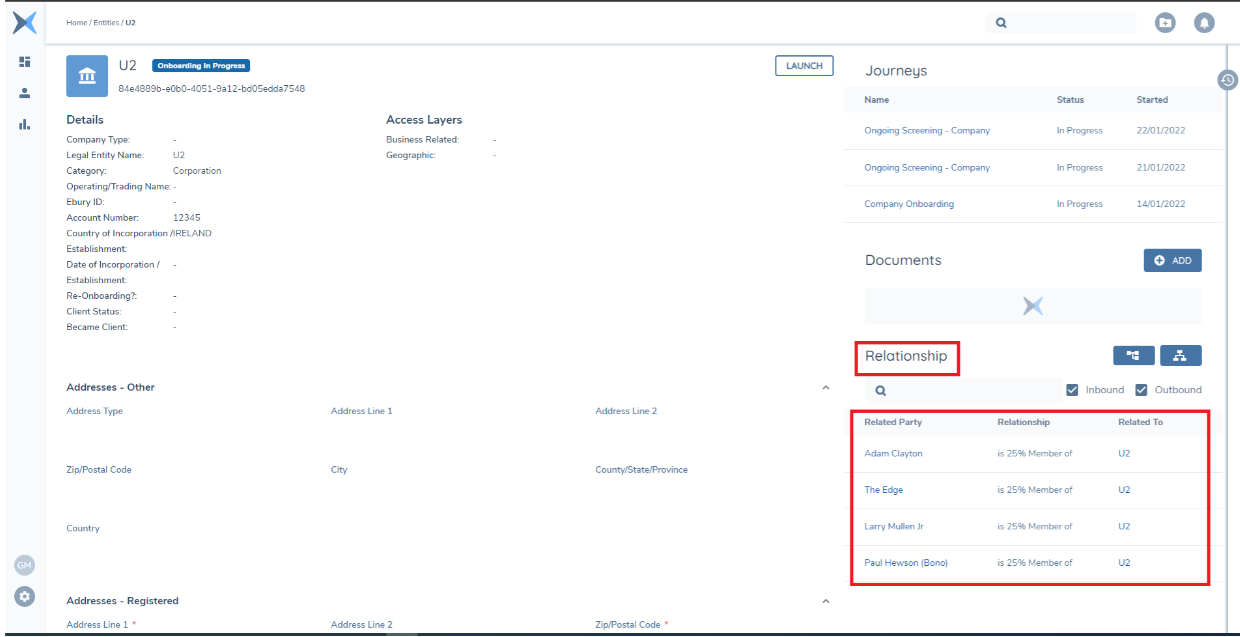Go to Entities in the breadcrumb
The width and height of the screenshot is (1240, 637).
point(107,22)
